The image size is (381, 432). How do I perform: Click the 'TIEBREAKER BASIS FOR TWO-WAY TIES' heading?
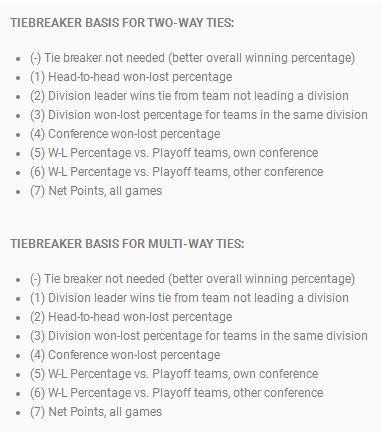click(122, 23)
